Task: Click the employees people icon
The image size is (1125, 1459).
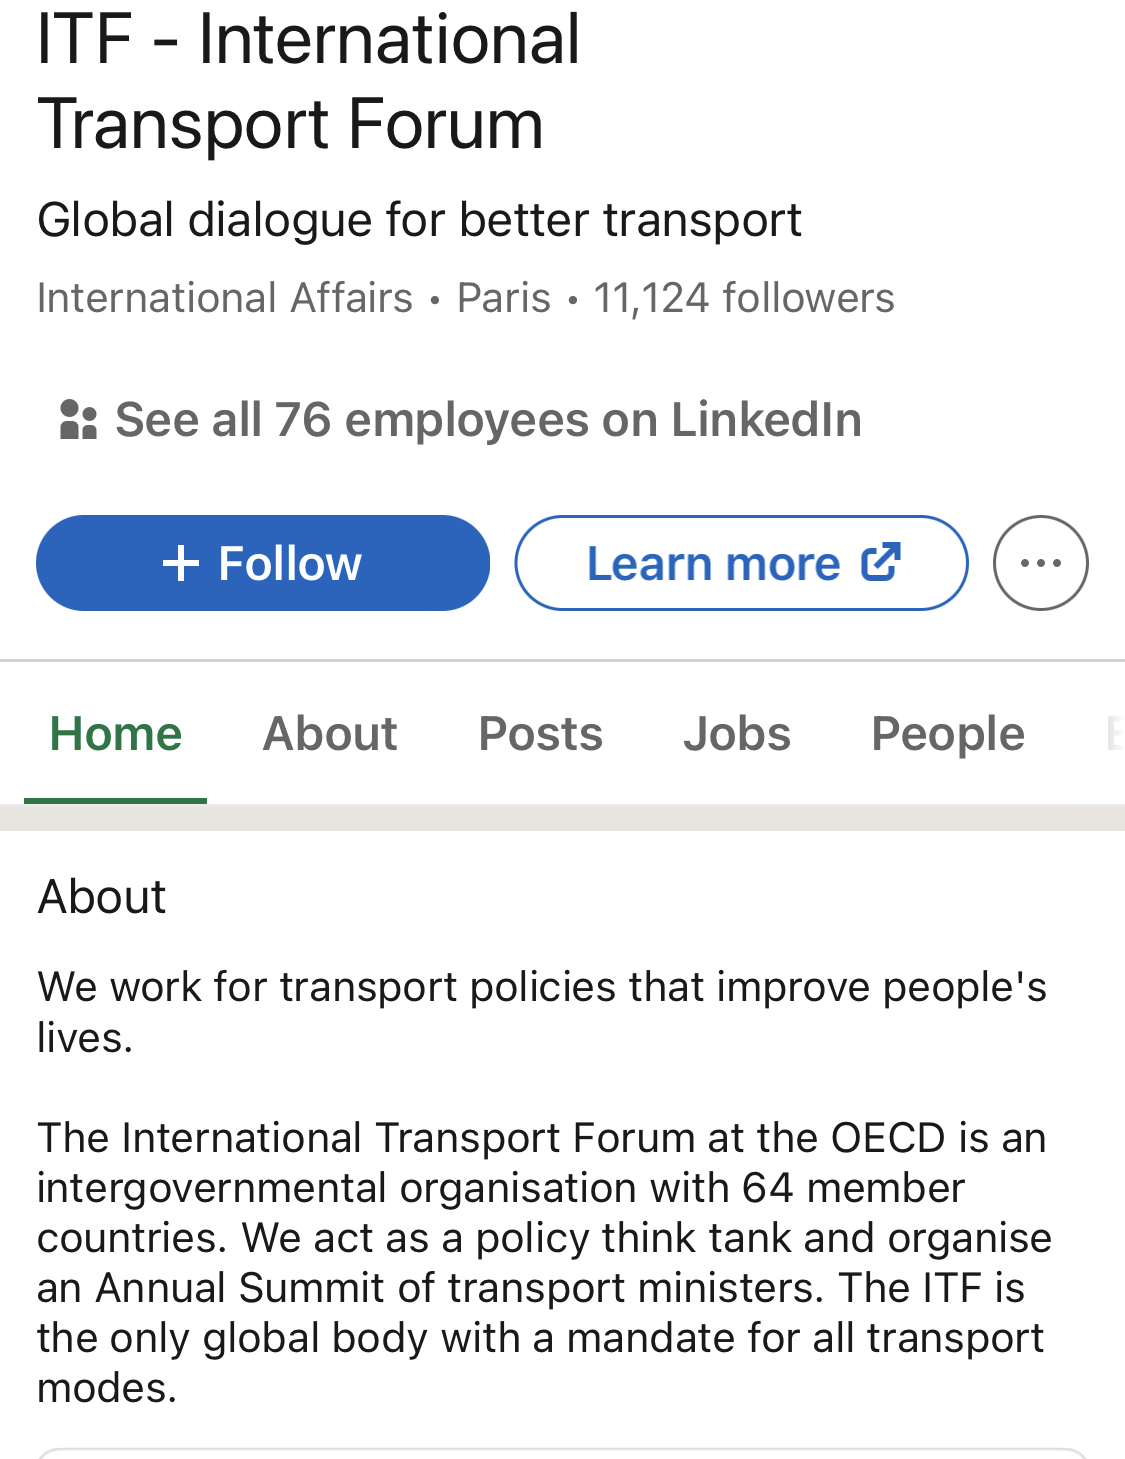Action: [x=79, y=420]
